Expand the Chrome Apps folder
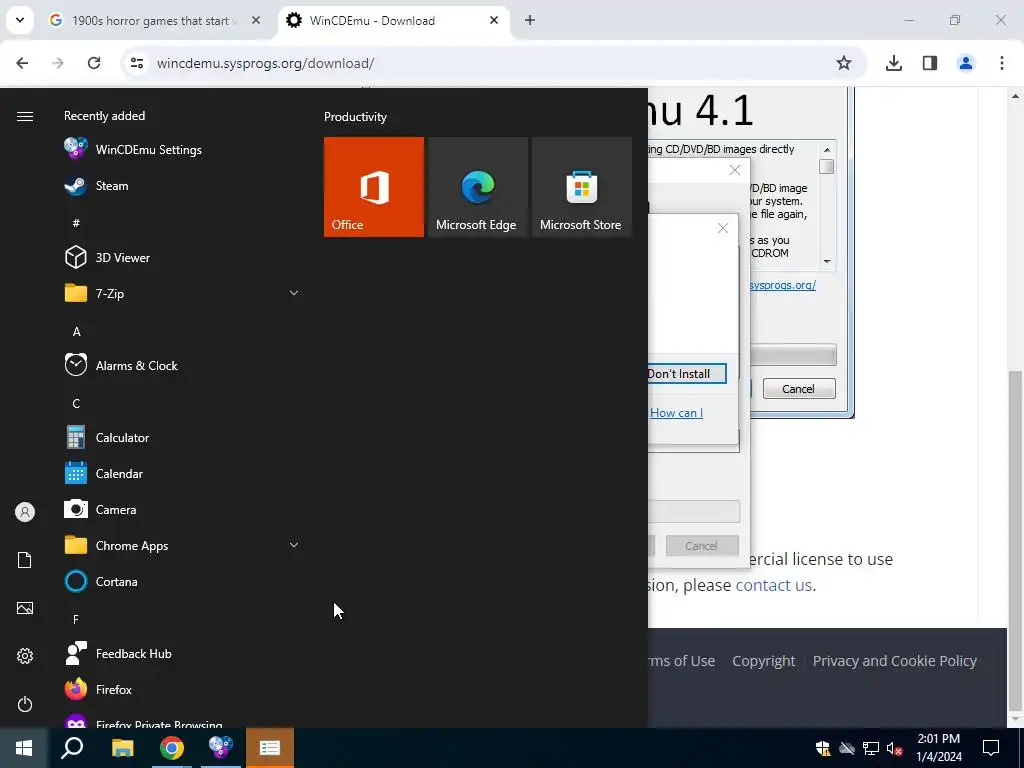 (294, 545)
